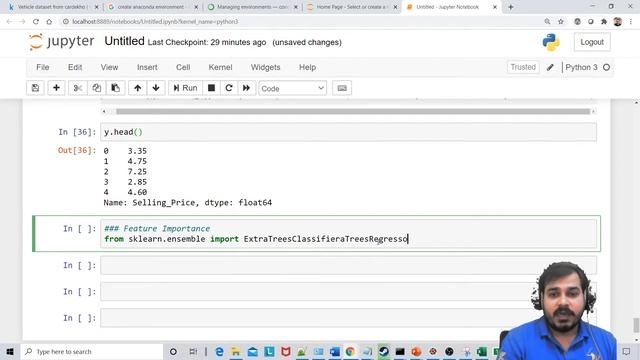The image size is (640, 360).
Task: Move selected cell up arrow
Action: [x=138, y=88]
